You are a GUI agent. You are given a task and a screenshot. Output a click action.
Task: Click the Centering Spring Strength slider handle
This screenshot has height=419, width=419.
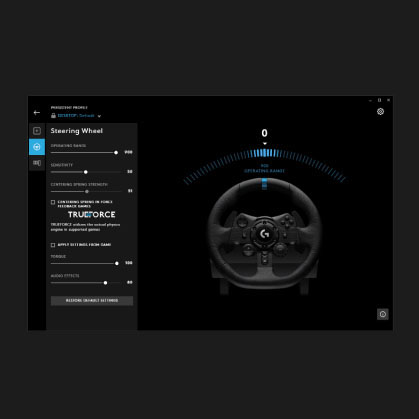click(x=87, y=191)
